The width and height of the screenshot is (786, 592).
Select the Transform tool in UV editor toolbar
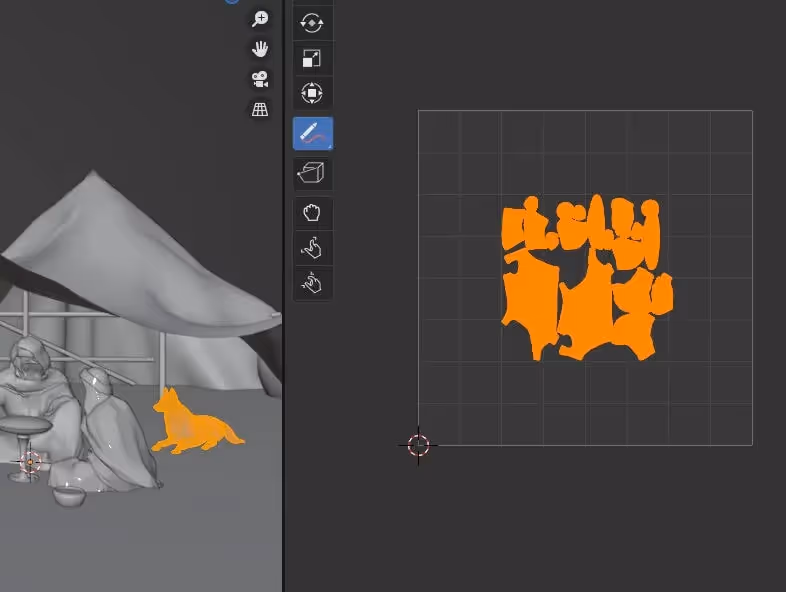[312, 93]
